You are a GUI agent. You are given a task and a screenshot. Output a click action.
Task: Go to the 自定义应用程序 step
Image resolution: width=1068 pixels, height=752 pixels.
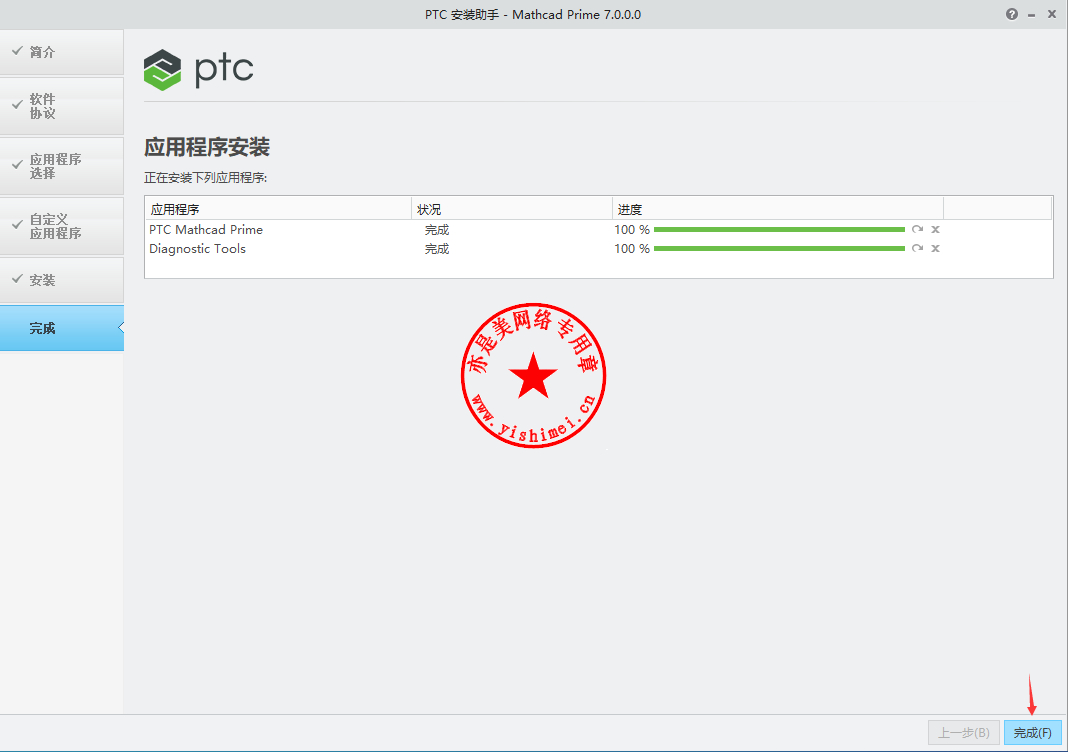[62, 226]
